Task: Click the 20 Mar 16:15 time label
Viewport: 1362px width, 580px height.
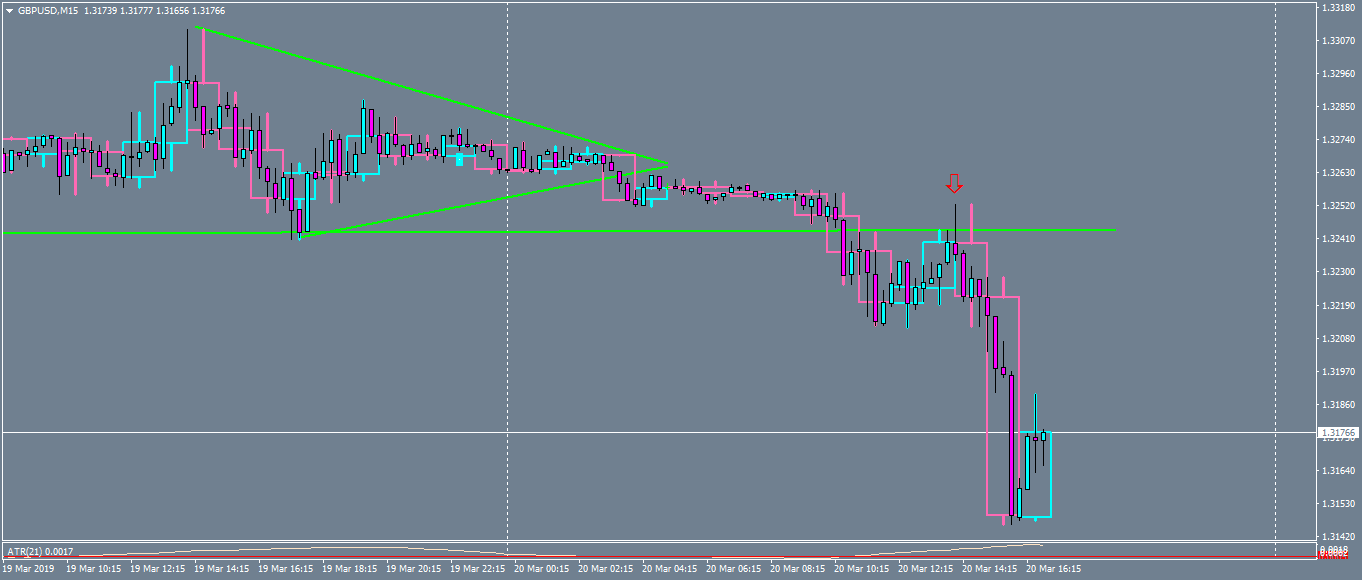Action: 1054,568
